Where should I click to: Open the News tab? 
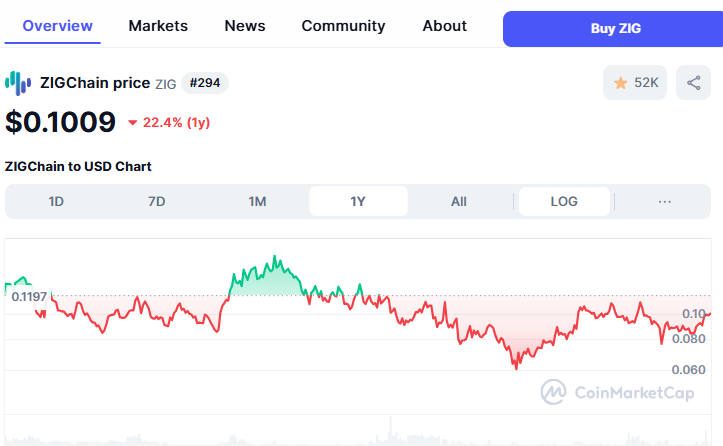tap(245, 26)
